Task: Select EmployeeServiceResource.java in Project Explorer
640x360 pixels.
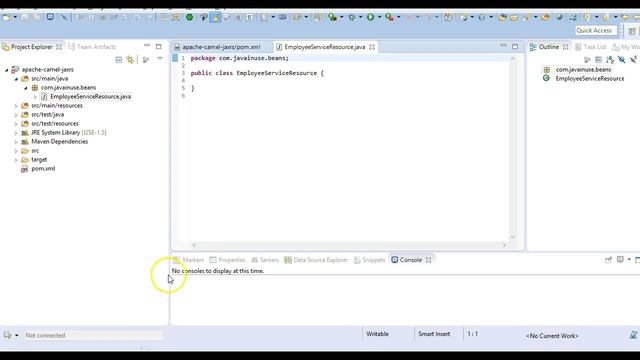Action: [x=90, y=97]
